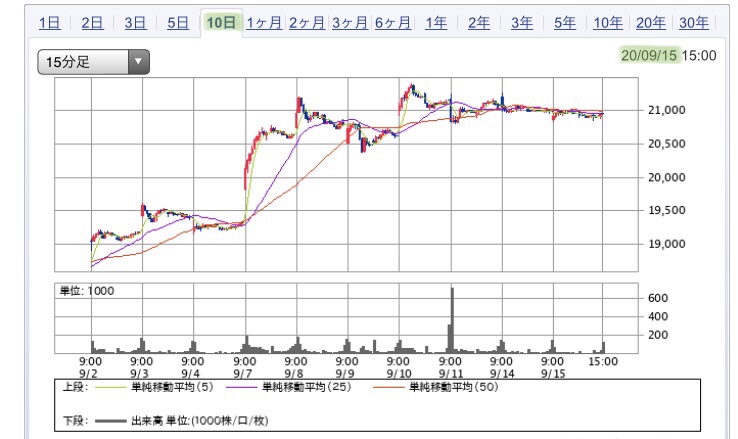Screen dimensions: 738x439
Task: Click the 9/10 date axis label
Action: [x=399, y=374]
